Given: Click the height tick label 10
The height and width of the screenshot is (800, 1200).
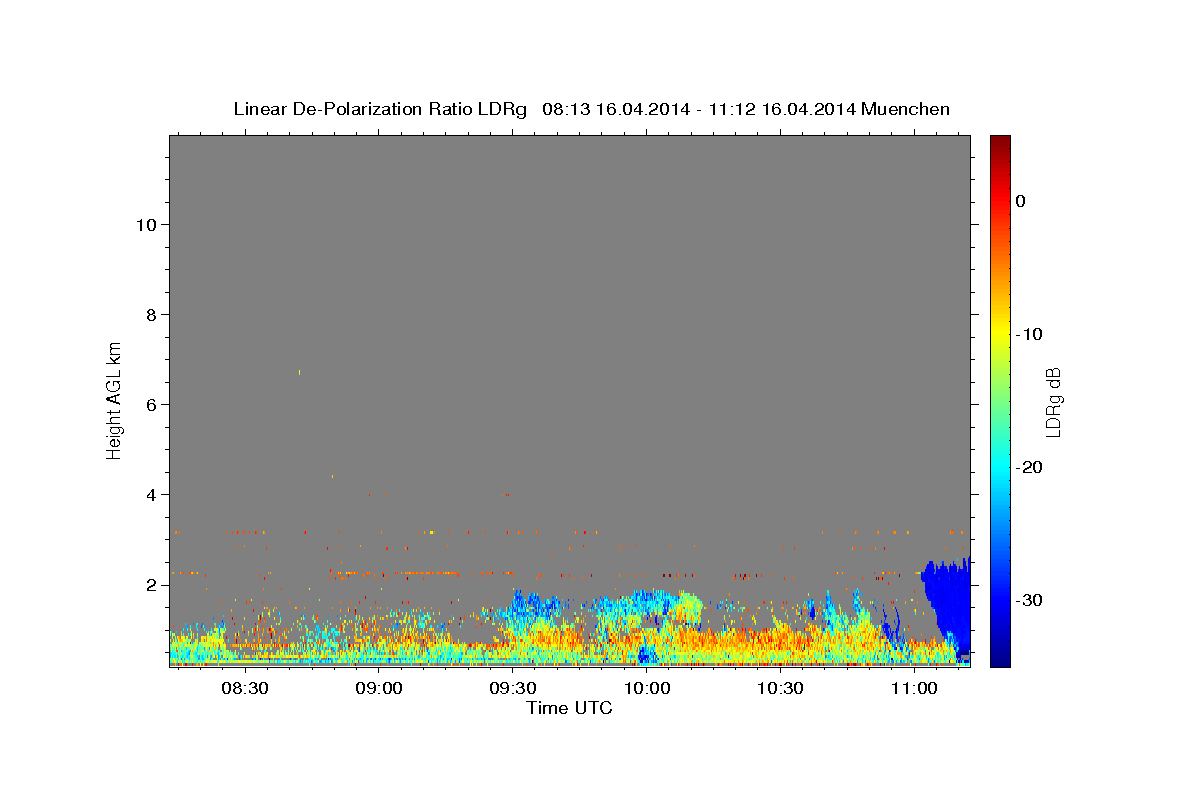Looking at the screenshot, I should point(146,225).
